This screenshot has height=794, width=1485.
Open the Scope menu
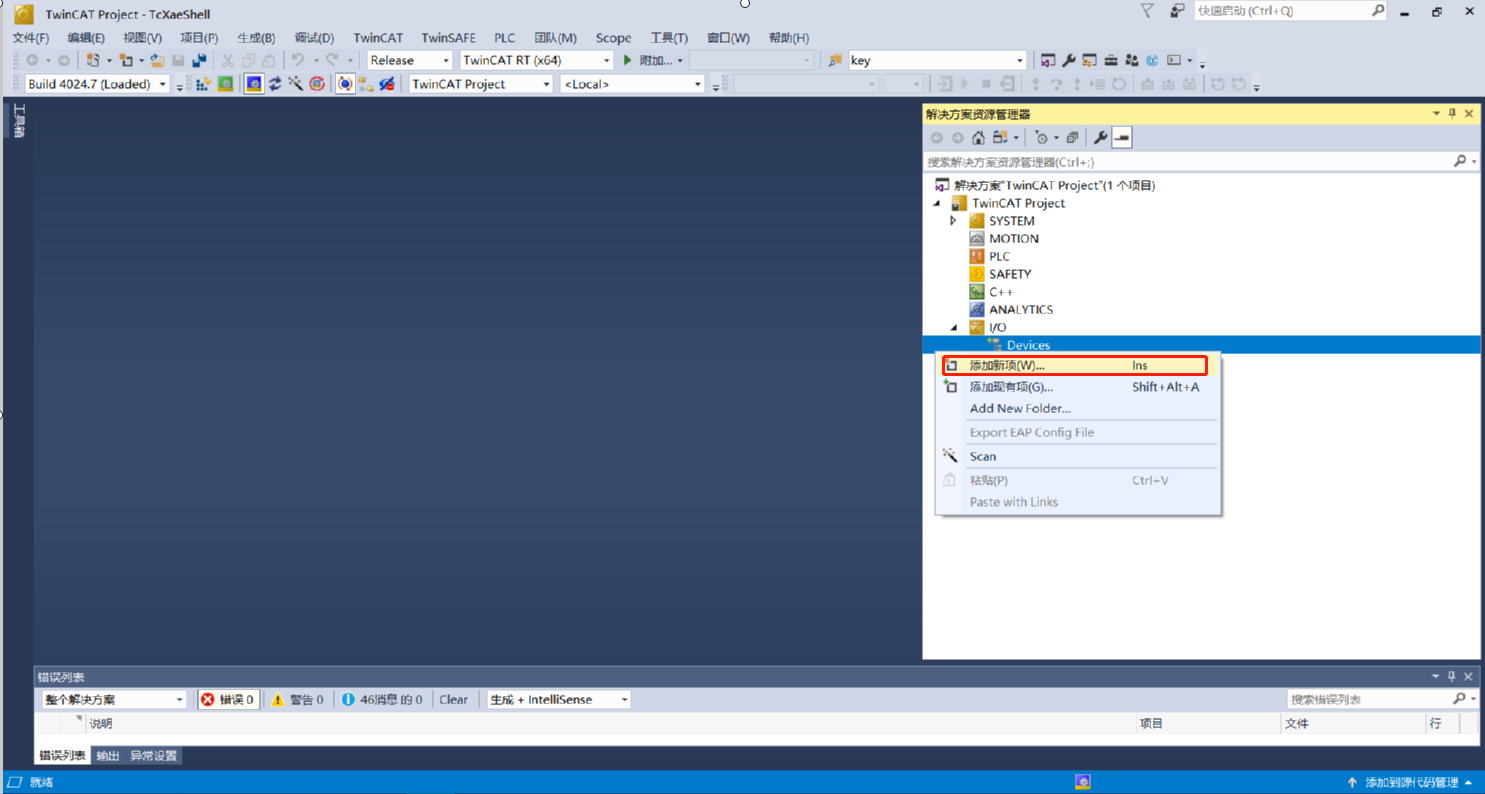613,38
